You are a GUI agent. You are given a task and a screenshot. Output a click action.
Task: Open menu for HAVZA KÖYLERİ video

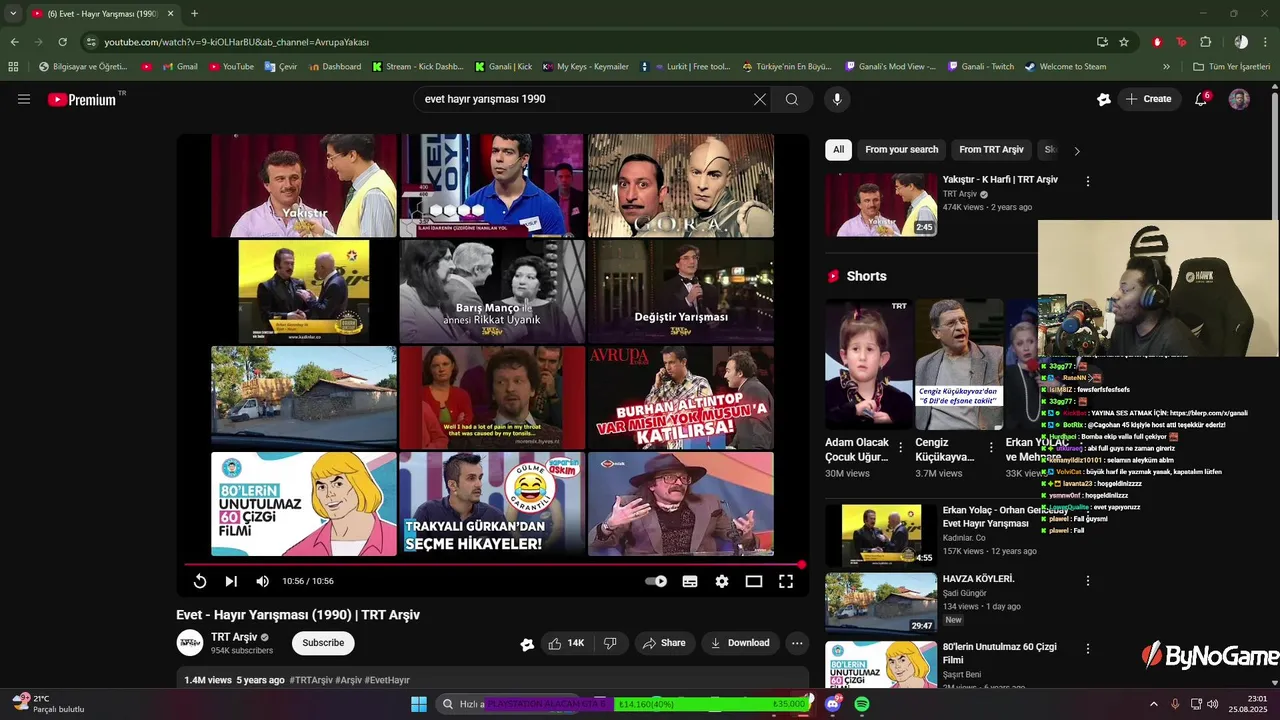(1088, 580)
